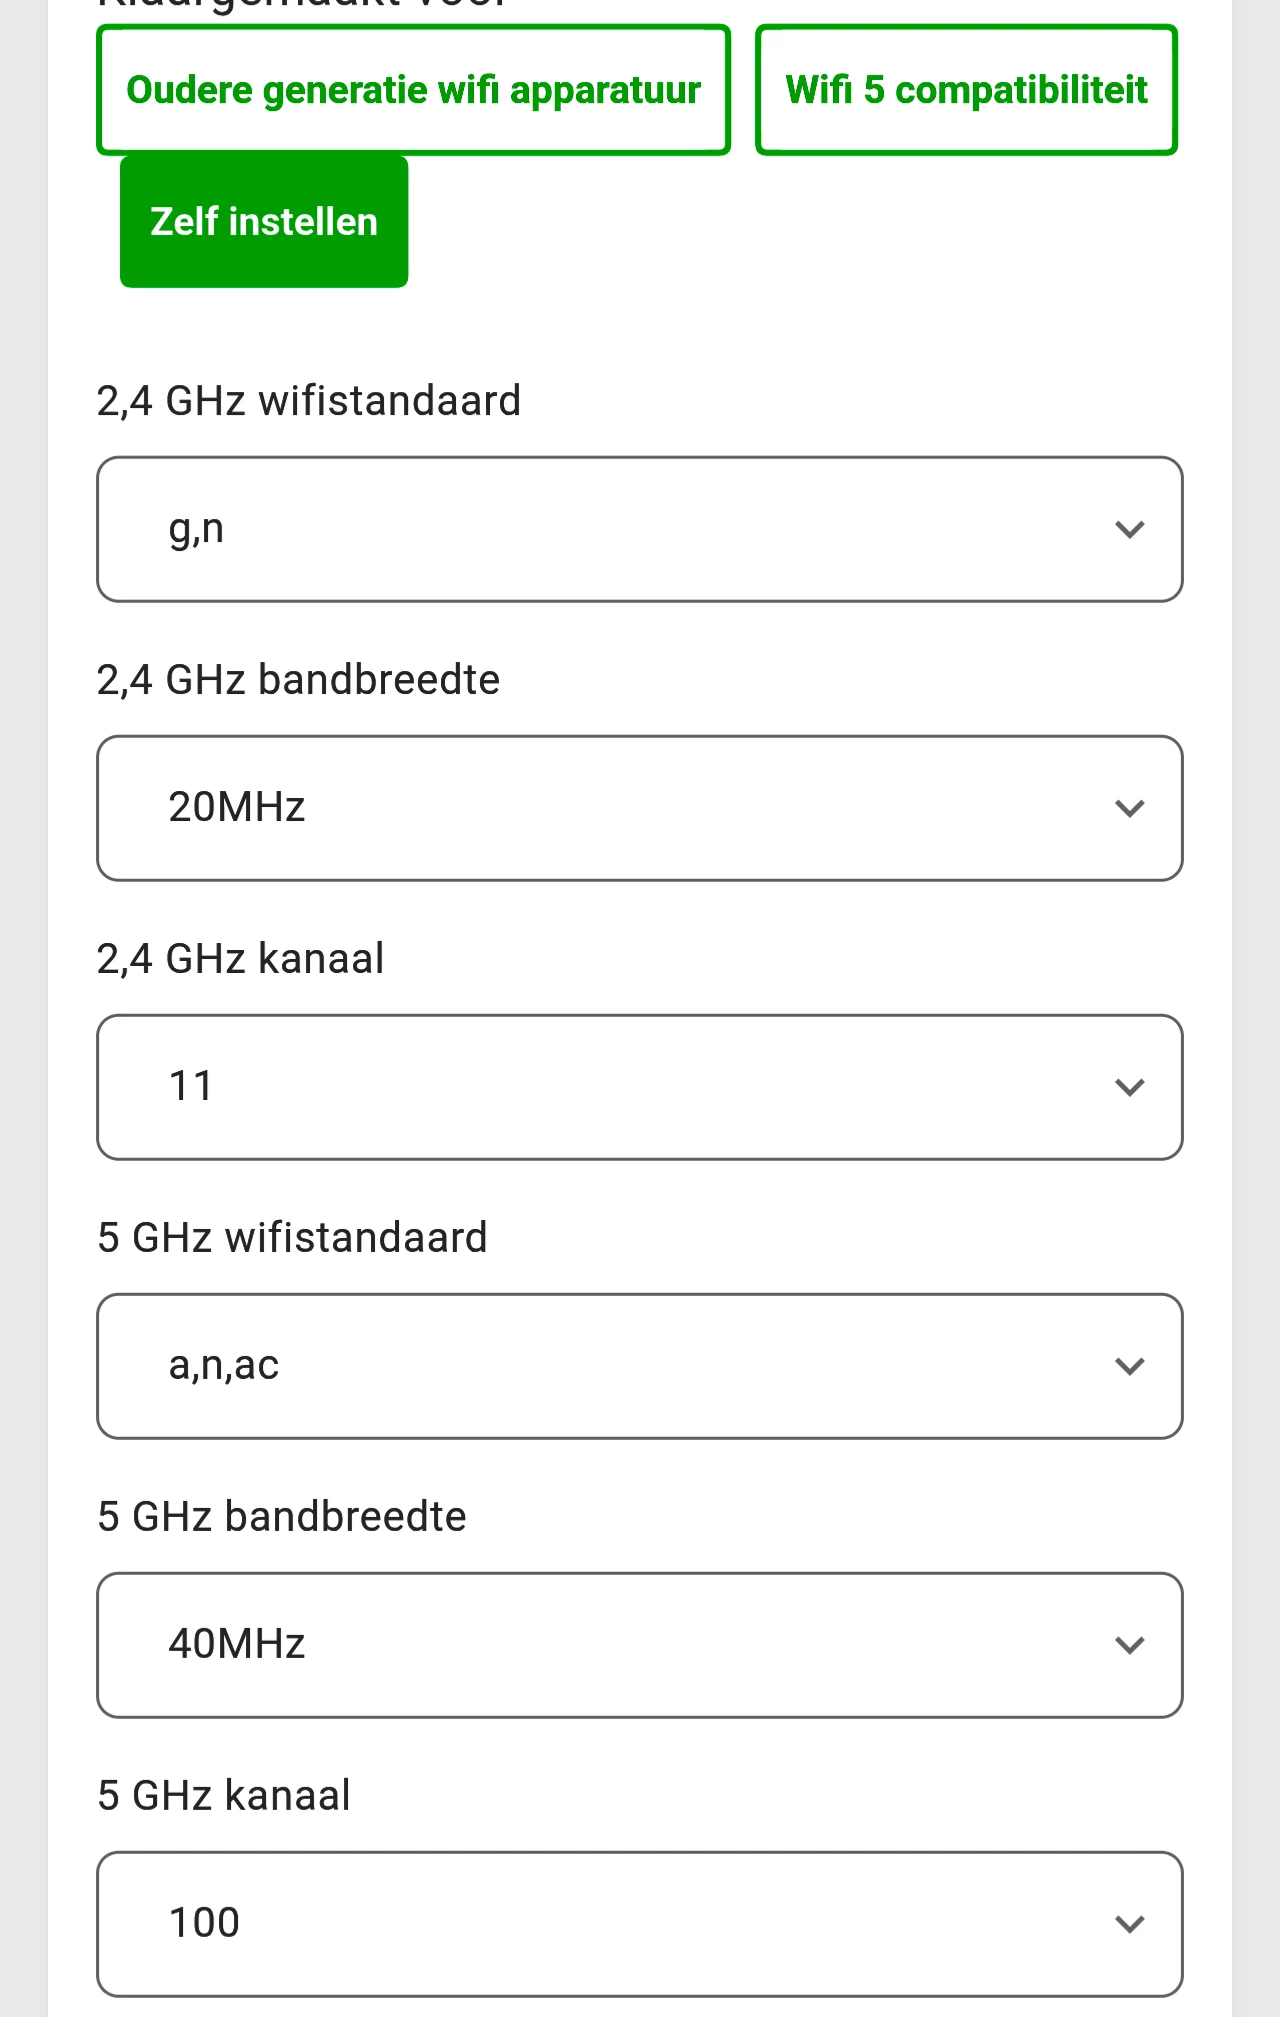Click the '5 GHz kanaal' label
Image resolution: width=1280 pixels, height=2017 pixels.
pyautogui.click(x=224, y=1796)
